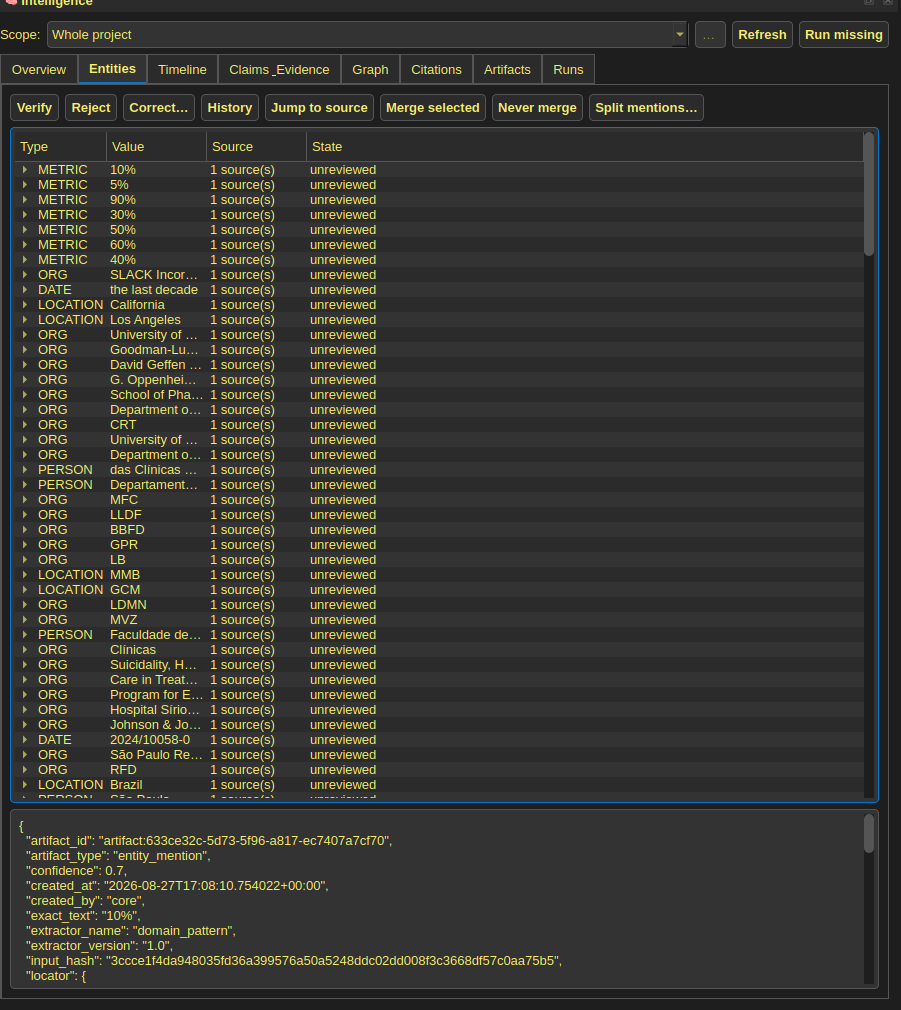
Task: Select the SLACK Incor… ORG entry
Action: click(x=154, y=275)
